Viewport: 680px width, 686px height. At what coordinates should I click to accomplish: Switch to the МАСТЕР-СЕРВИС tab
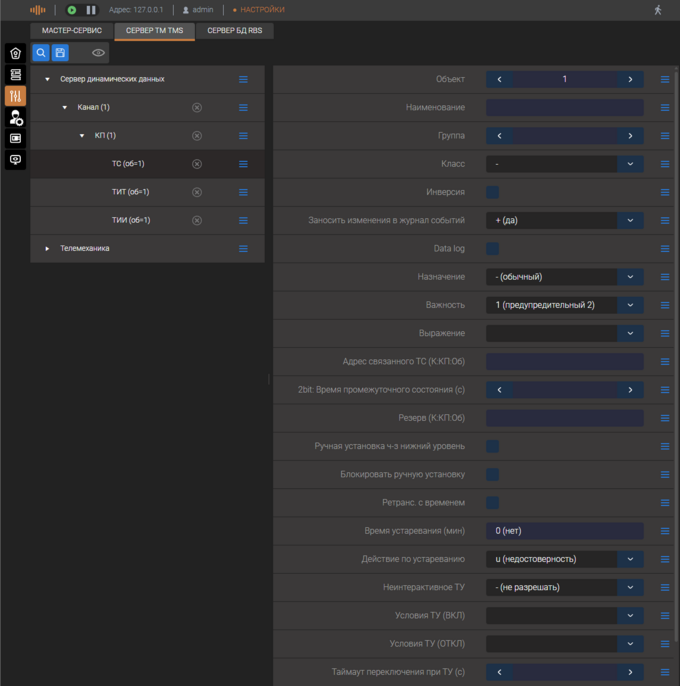[x=72, y=31]
